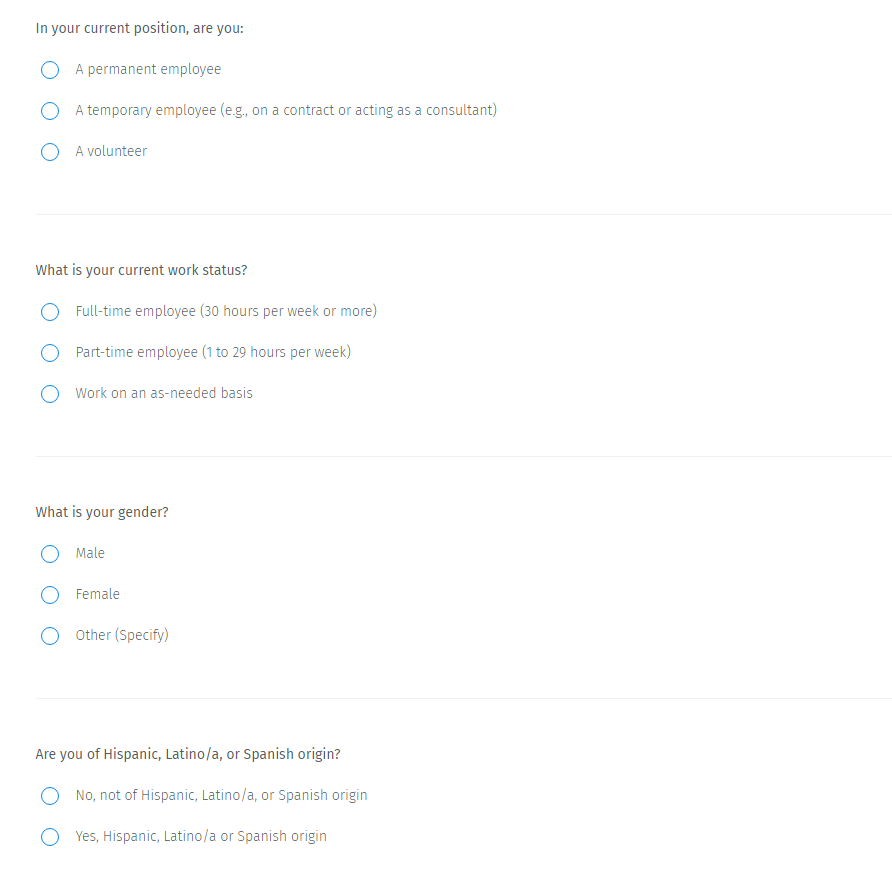Select the Full-time employee radio button
The height and width of the screenshot is (888, 892).
[x=50, y=312]
